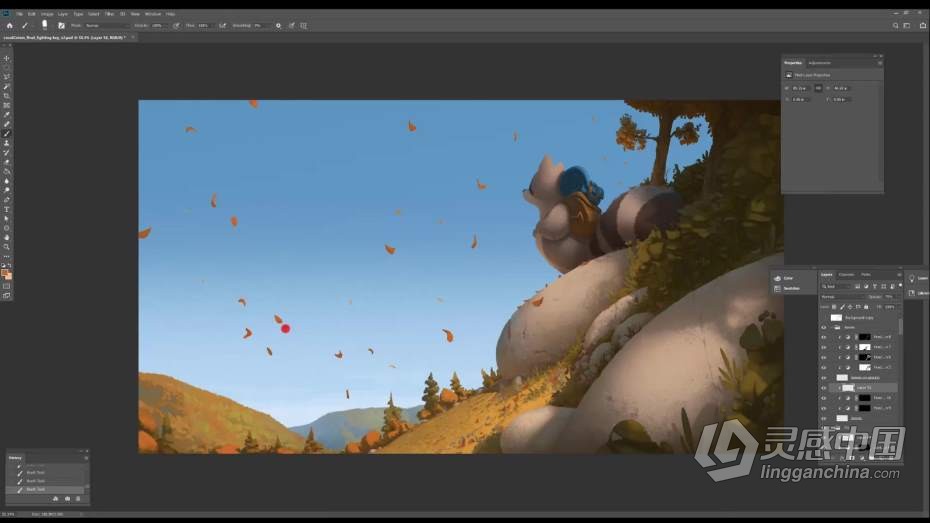Image resolution: width=930 pixels, height=523 pixels.
Task: Select the Background copy layer thumbnail
Action: pyautogui.click(x=836, y=317)
